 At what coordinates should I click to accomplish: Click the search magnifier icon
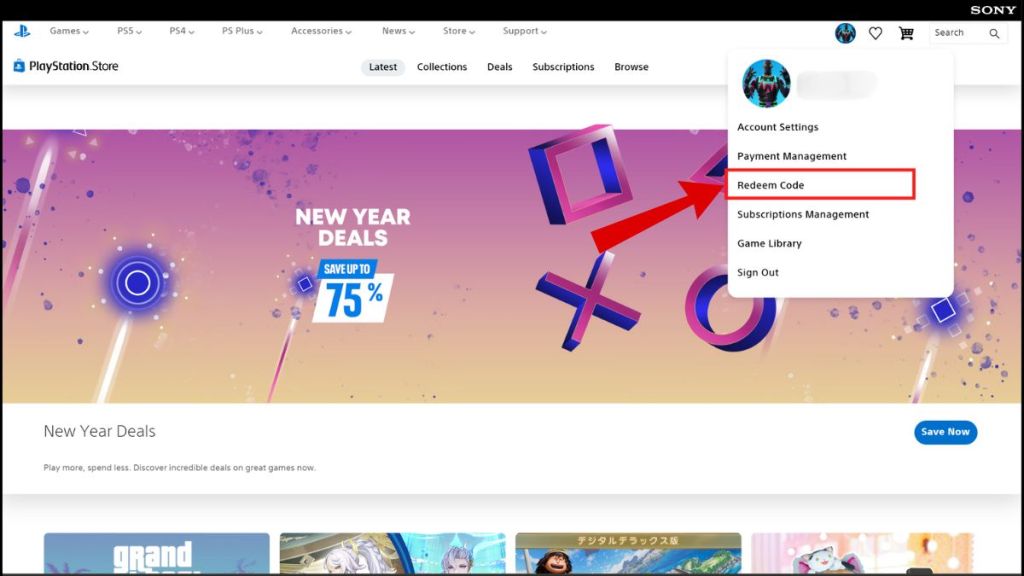[x=994, y=33]
